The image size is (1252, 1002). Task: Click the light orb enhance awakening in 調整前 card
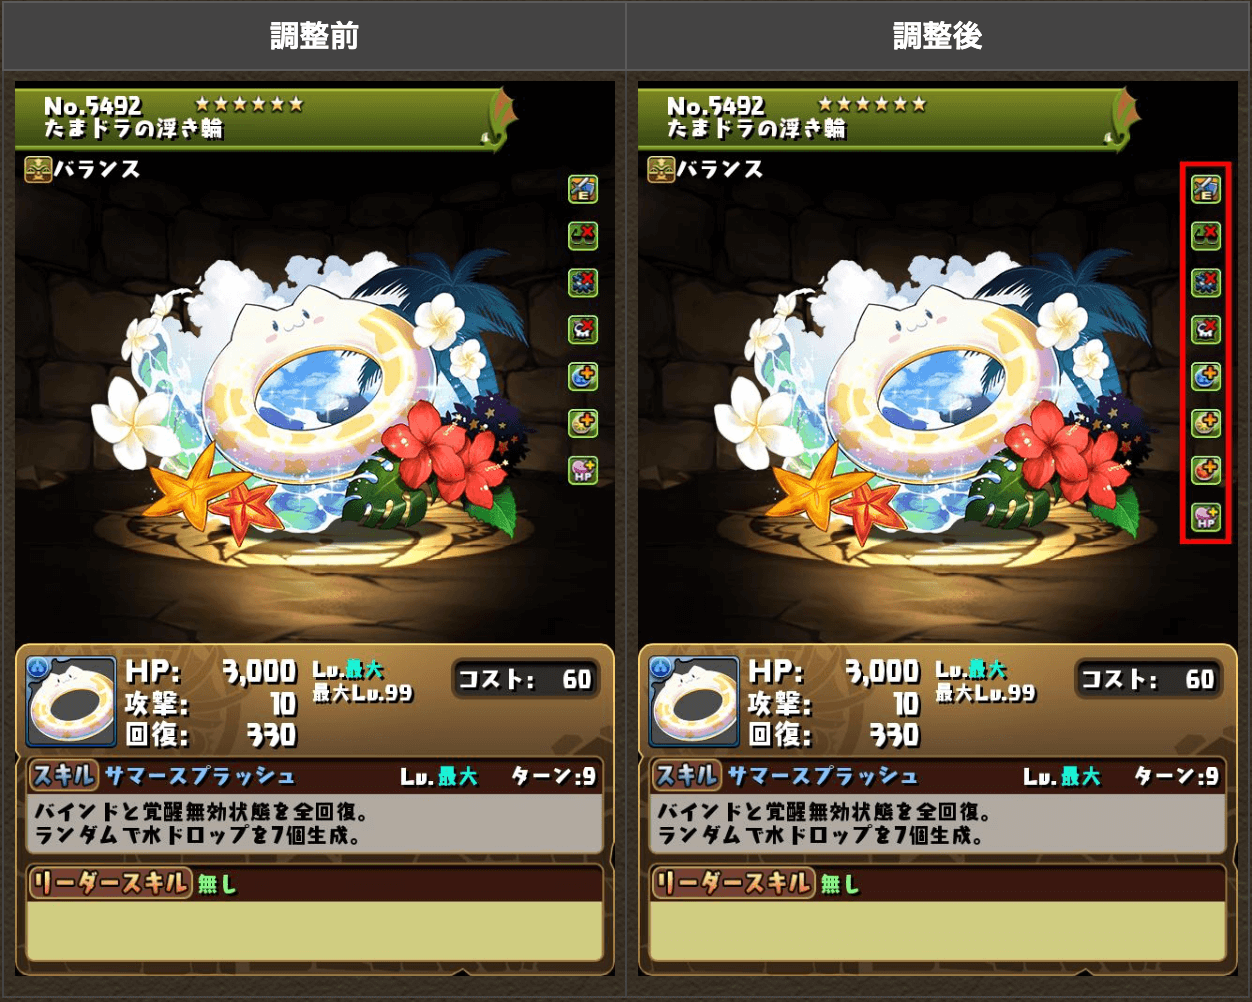583,423
